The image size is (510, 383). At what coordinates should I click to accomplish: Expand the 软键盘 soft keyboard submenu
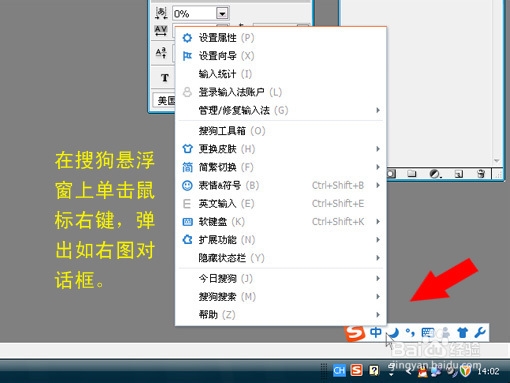click(281, 221)
